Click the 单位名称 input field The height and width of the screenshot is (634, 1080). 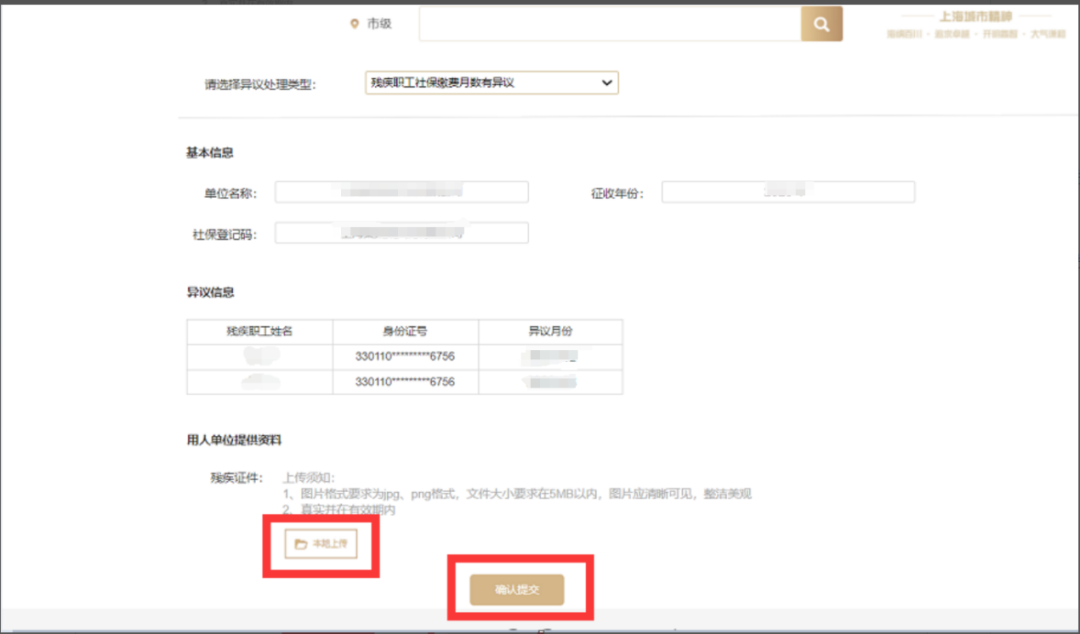pyautogui.click(x=402, y=192)
